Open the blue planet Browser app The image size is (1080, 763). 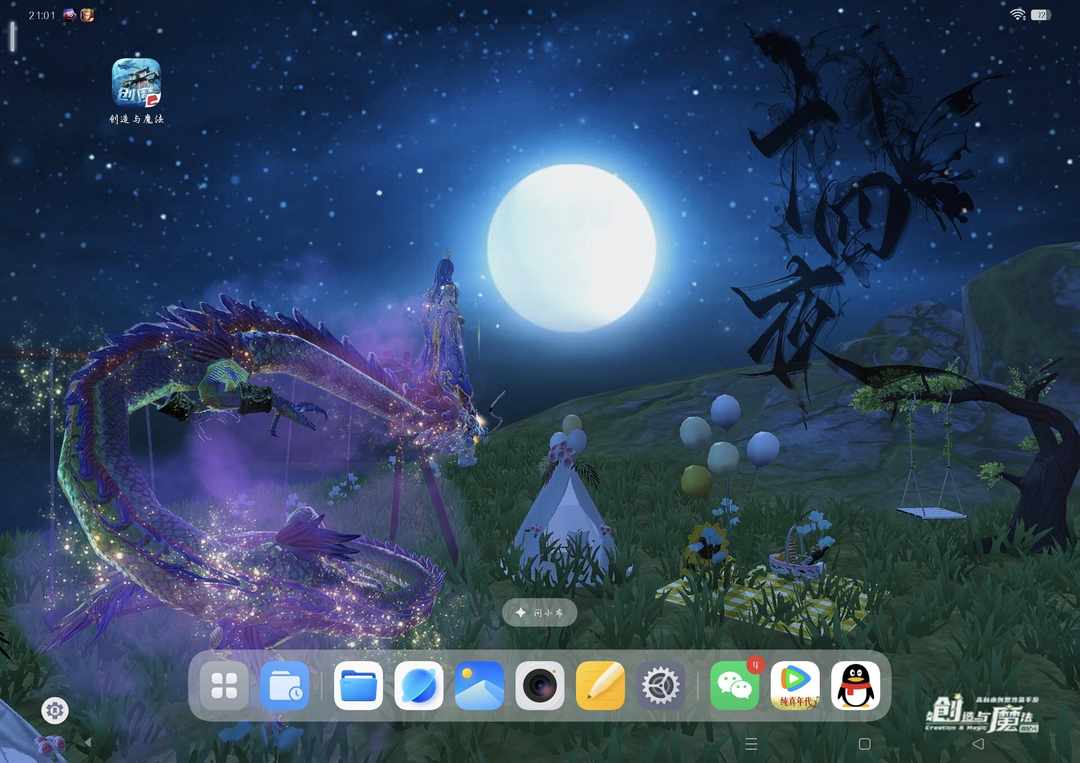click(x=419, y=686)
